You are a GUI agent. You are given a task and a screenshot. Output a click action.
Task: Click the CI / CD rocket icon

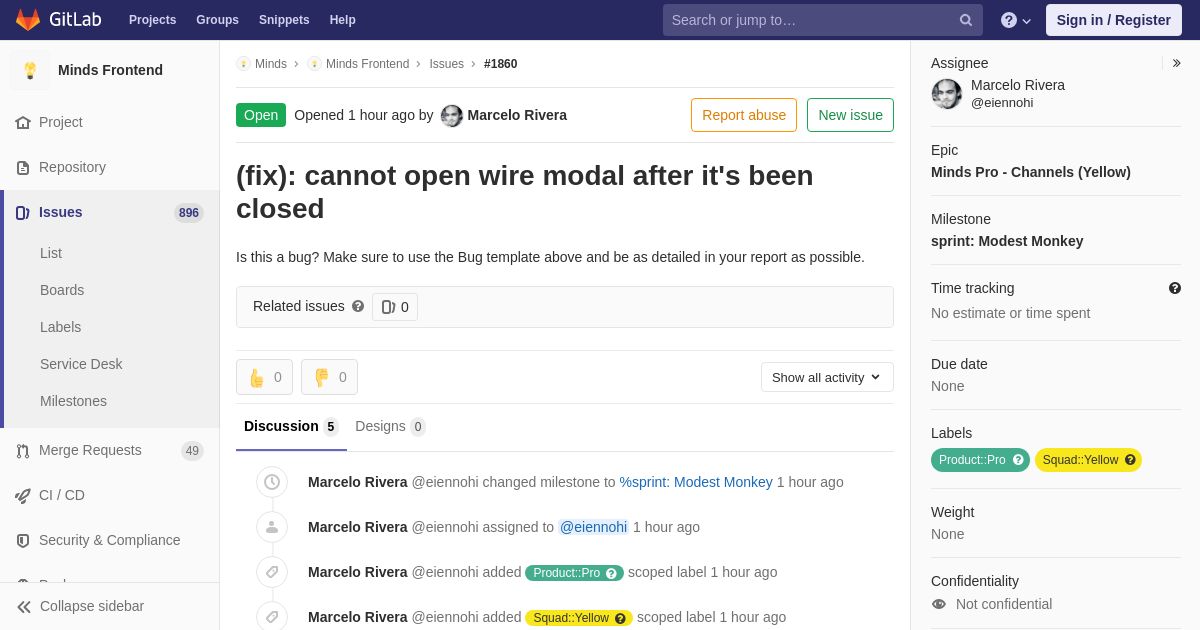tap(23, 495)
